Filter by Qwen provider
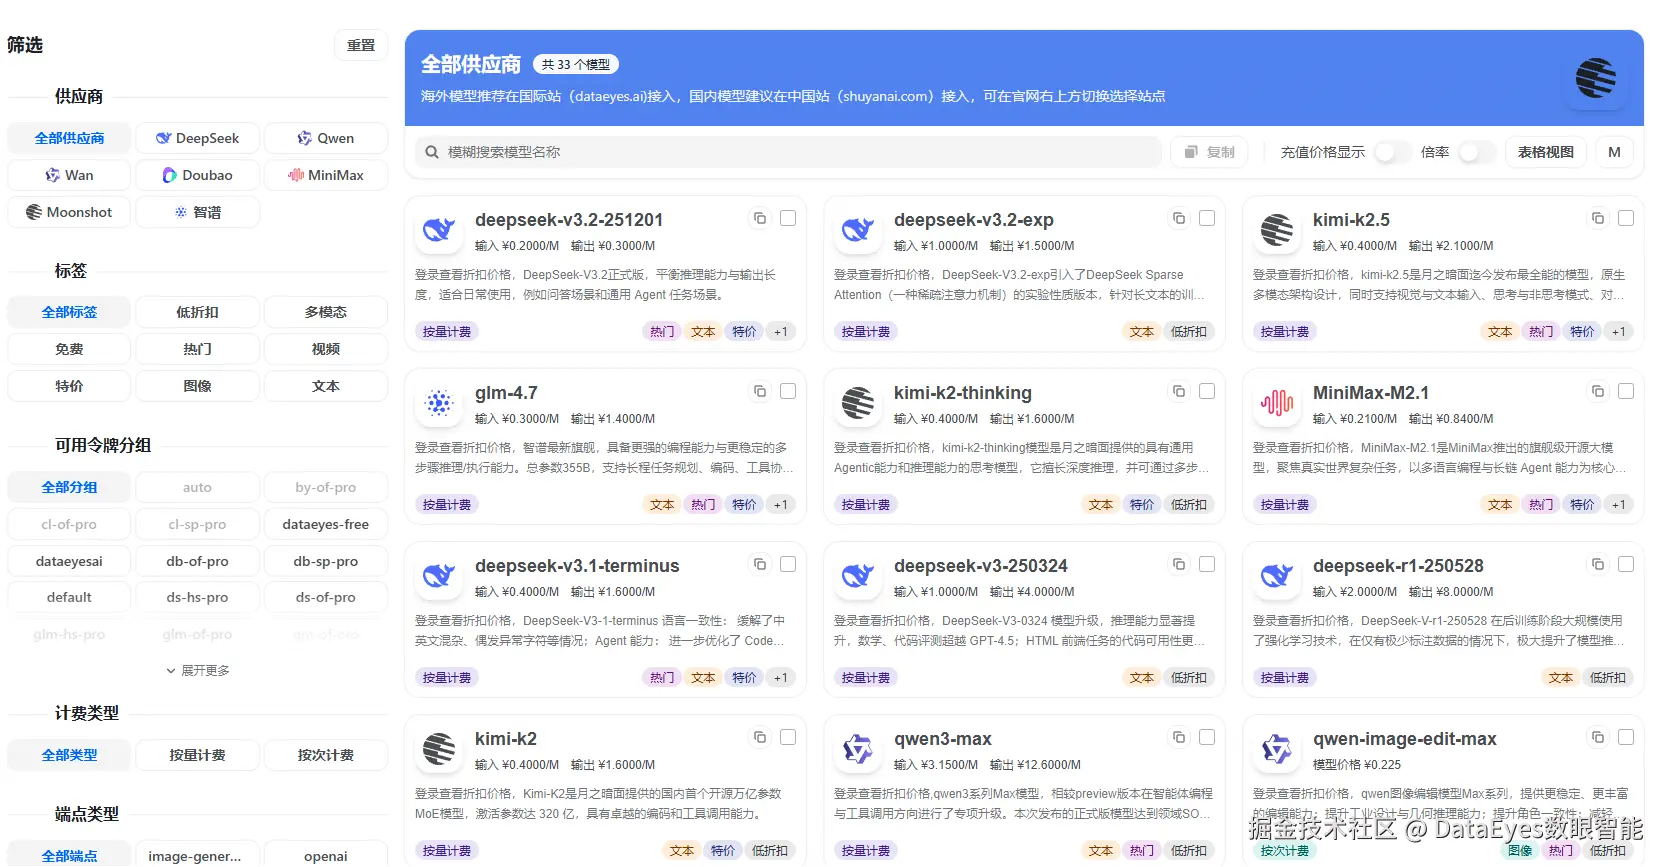Viewport: 1667px width, 867px height. [x=326, y=138]
